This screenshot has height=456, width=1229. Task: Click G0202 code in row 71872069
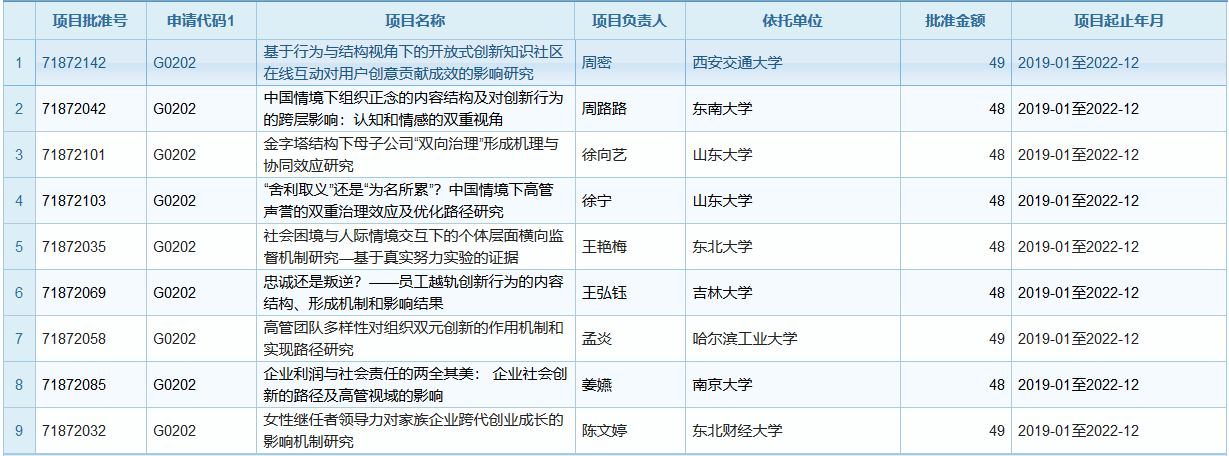(175, 293)
